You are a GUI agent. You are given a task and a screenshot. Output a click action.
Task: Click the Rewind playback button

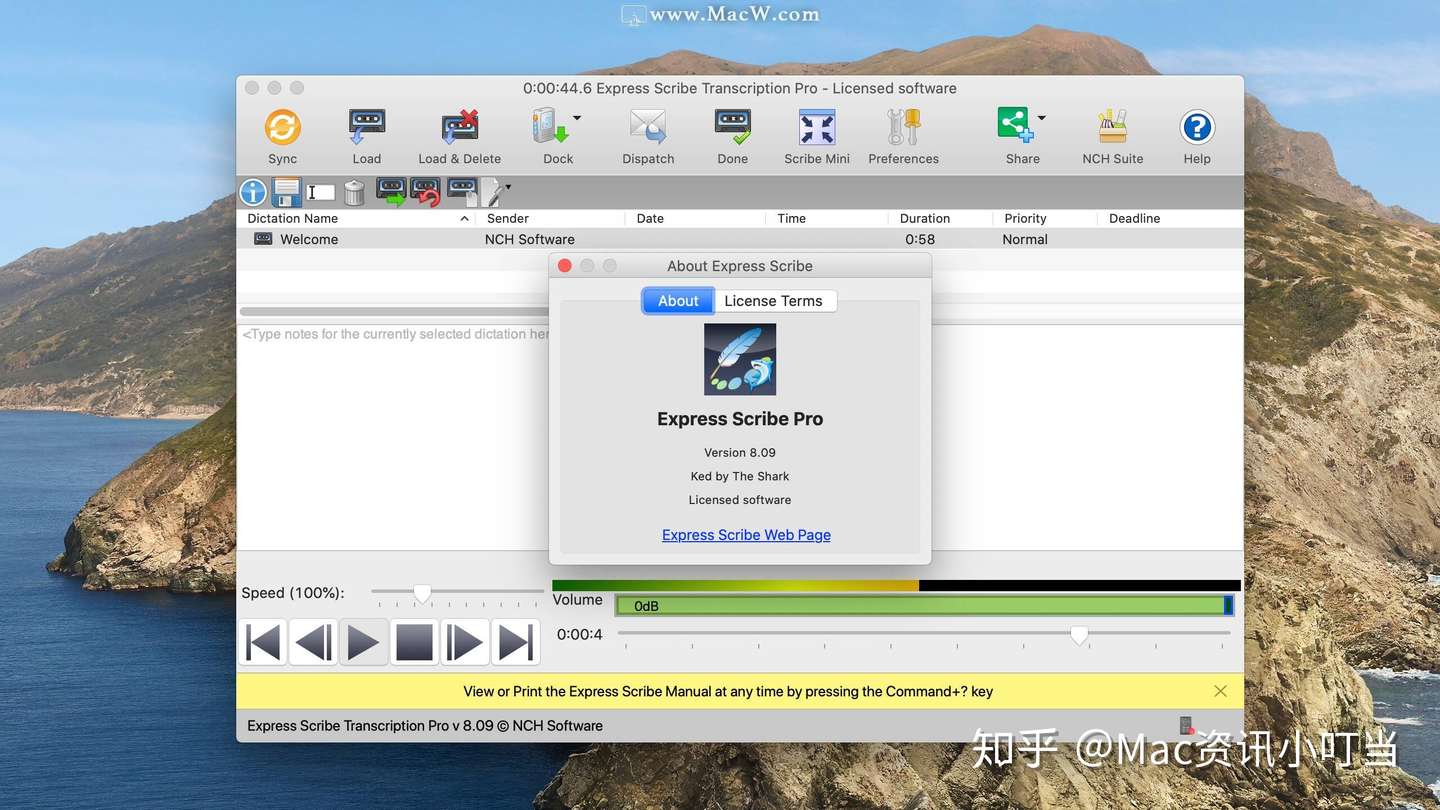tap(313, 642)
